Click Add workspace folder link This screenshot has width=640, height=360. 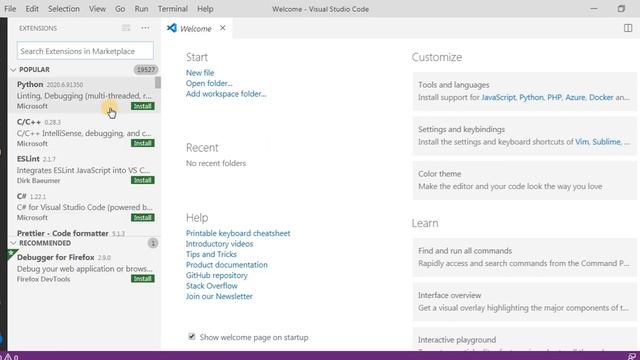pyautogui.click(x=226, y=94)
